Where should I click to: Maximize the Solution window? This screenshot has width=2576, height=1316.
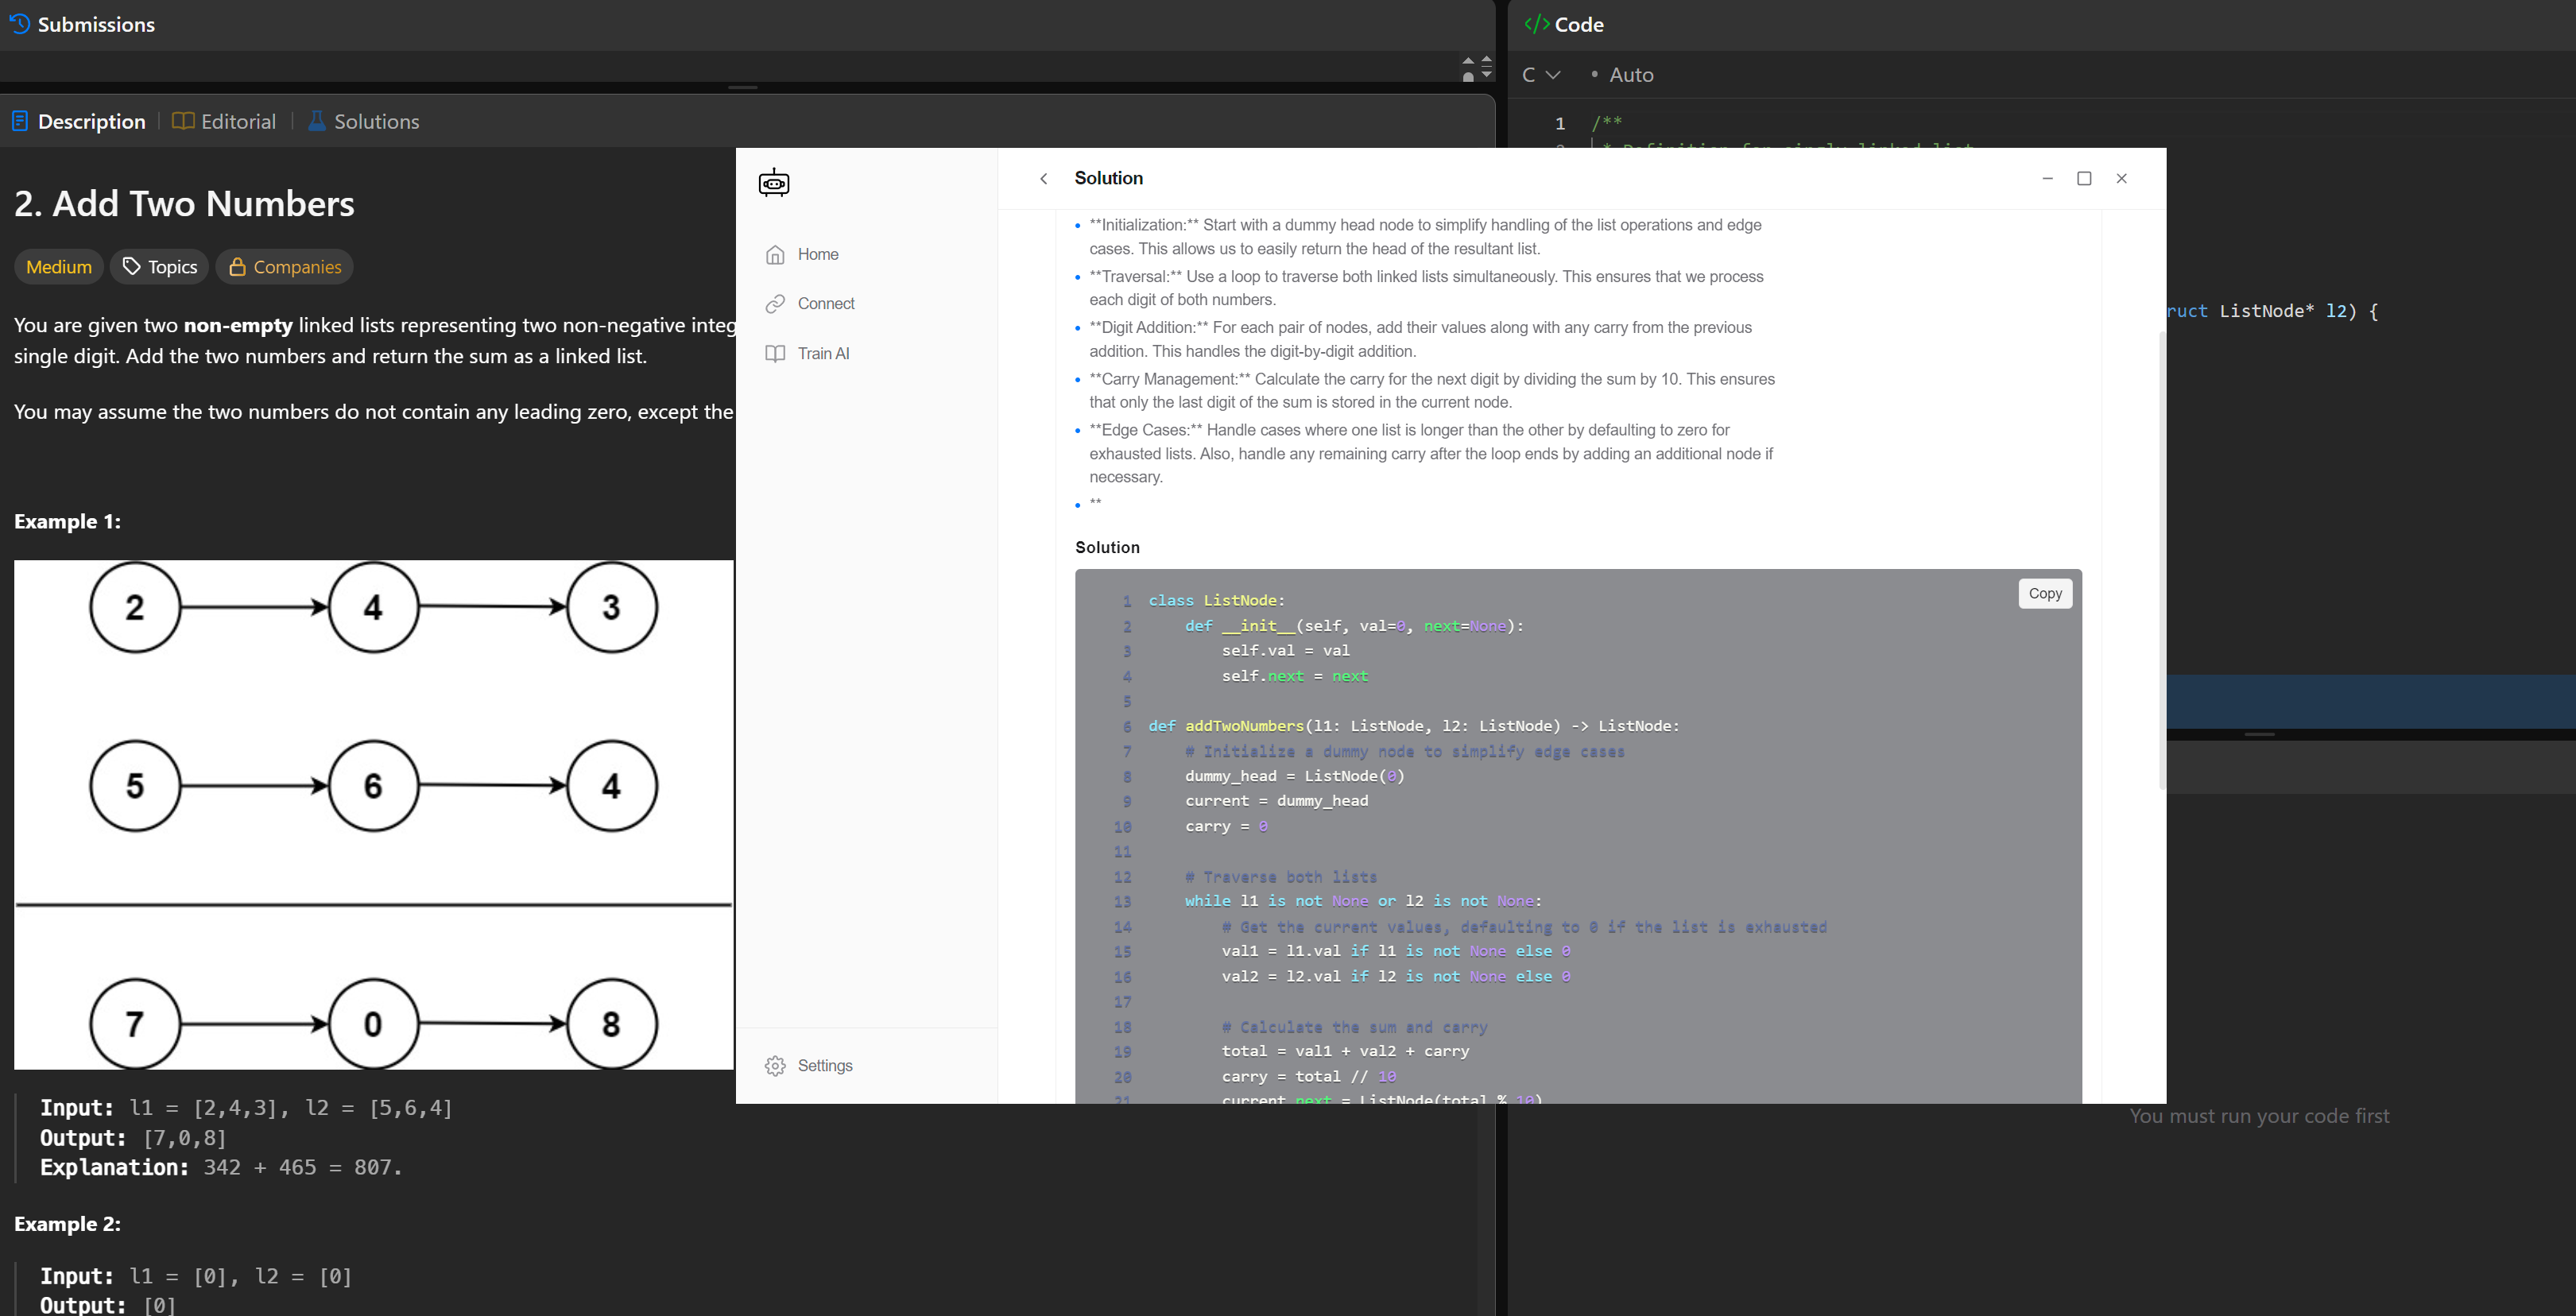coord(2084,178)
